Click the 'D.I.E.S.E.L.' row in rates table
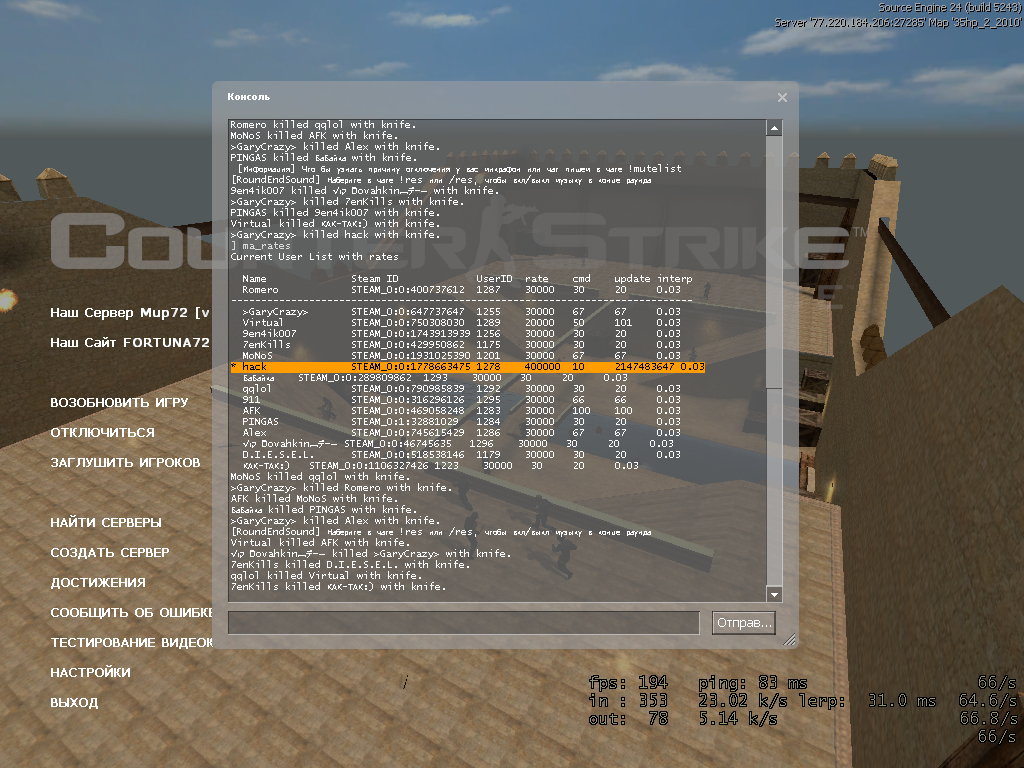Screen dimensions: 1024x768 click(x=462, y=455)
